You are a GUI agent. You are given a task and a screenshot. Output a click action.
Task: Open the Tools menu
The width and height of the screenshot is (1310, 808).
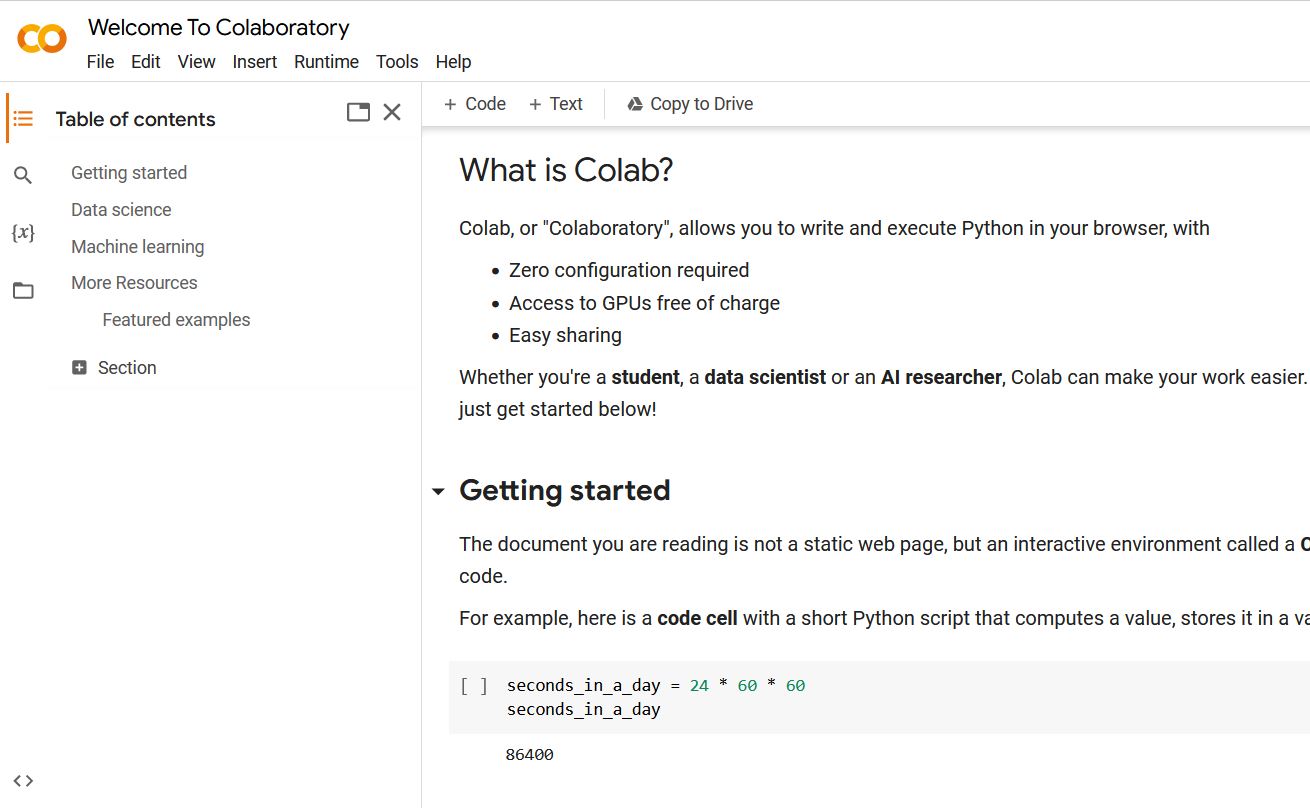coord(397,62)
